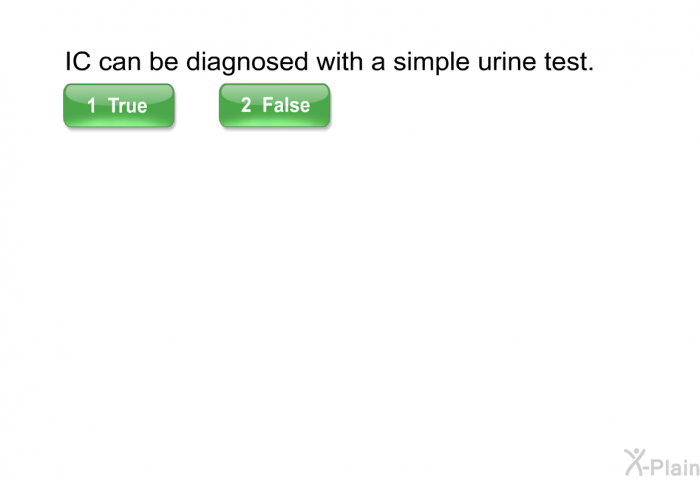Image resolution: width=700 pixels, height=480 pixels.
Task: Choose option 2 False as answer
Action: [275, 105]
